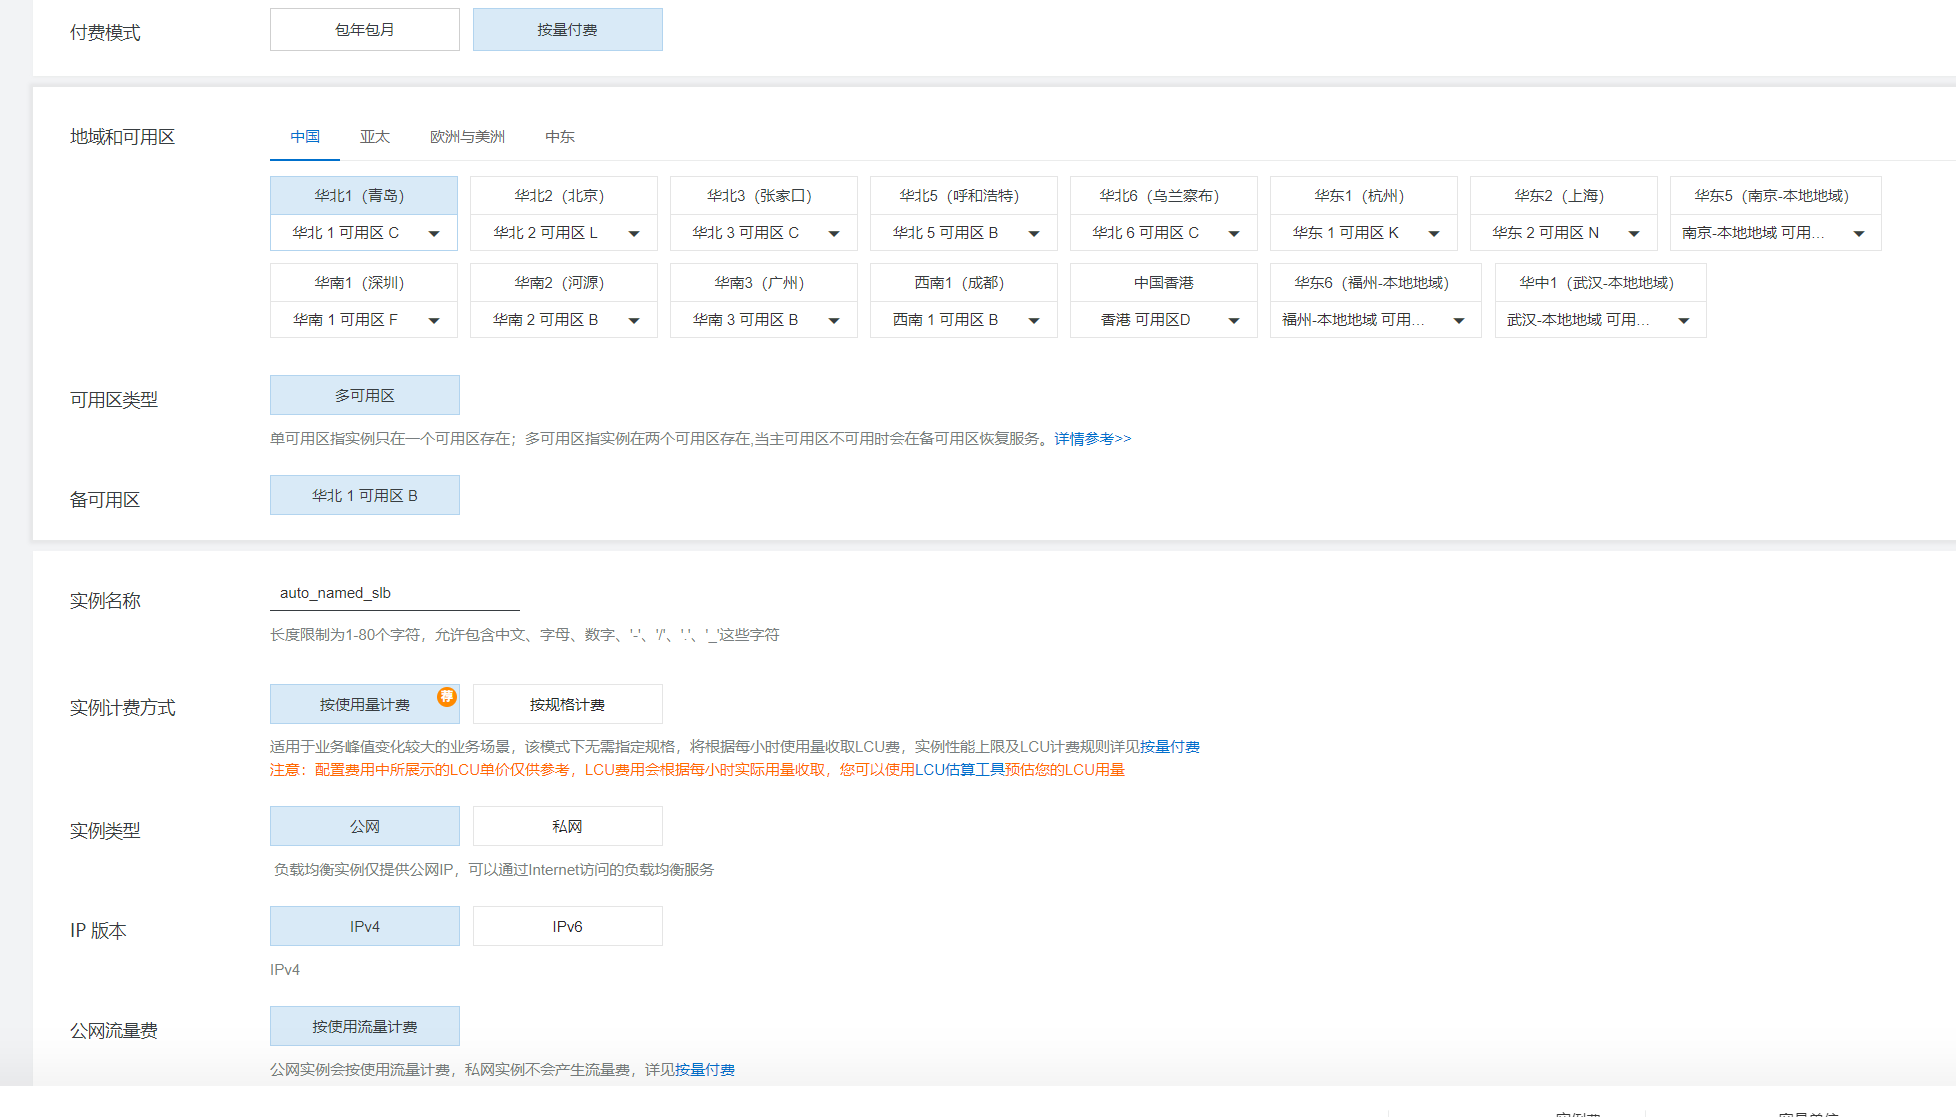Image resolution: width=1956 pixels, height=1117 pixels.
Task: Expand 华南 3 可用区 B dropdown
Action: [x=834, y=320]
